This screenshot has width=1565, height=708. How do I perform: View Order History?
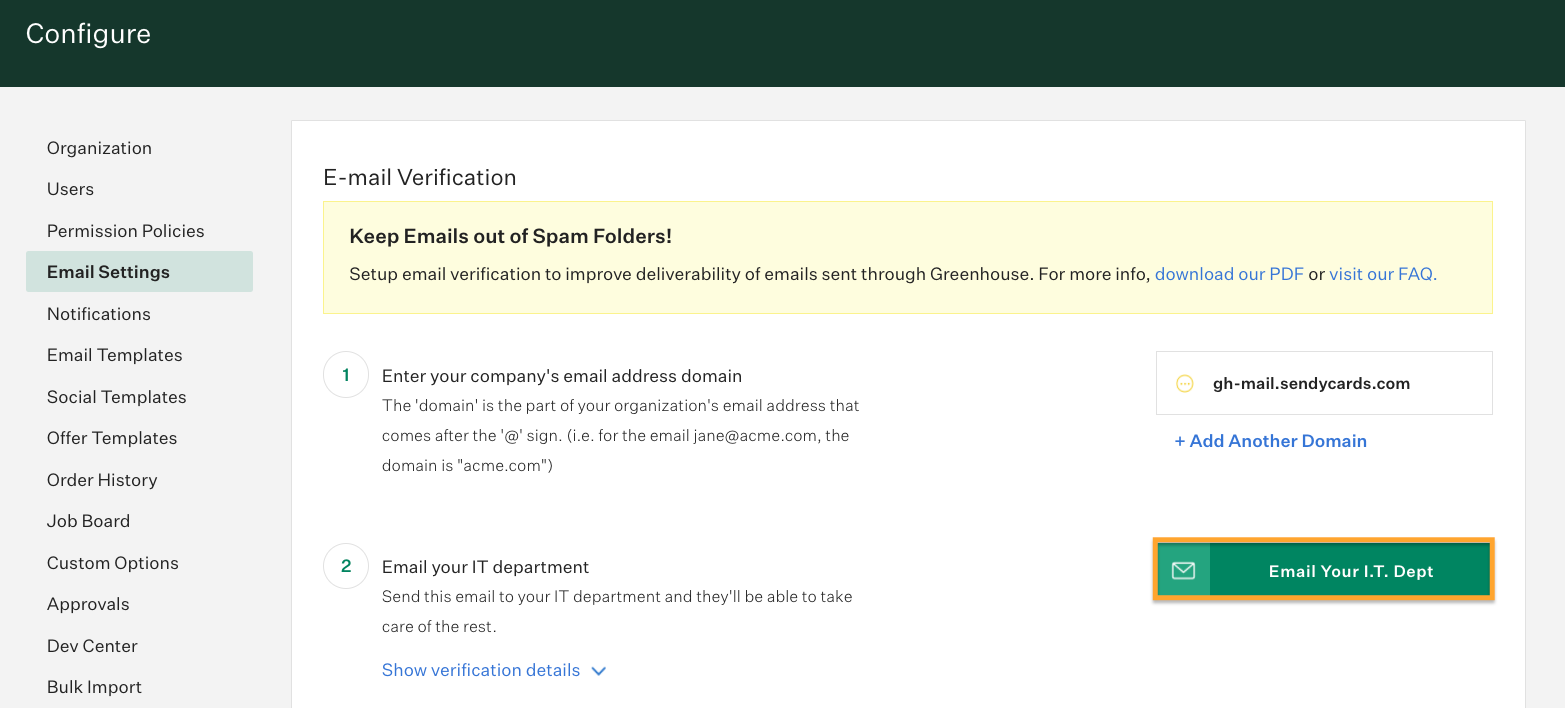(102, 480)
